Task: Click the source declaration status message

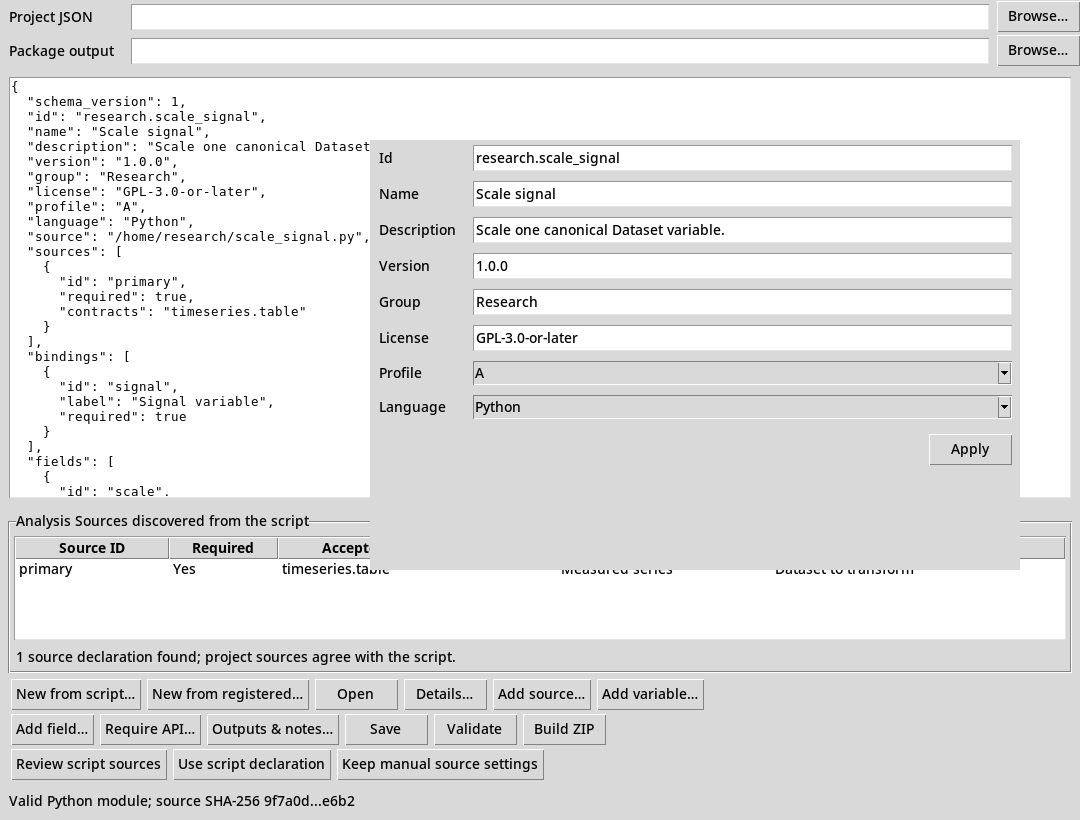Action: pos(236,657)
